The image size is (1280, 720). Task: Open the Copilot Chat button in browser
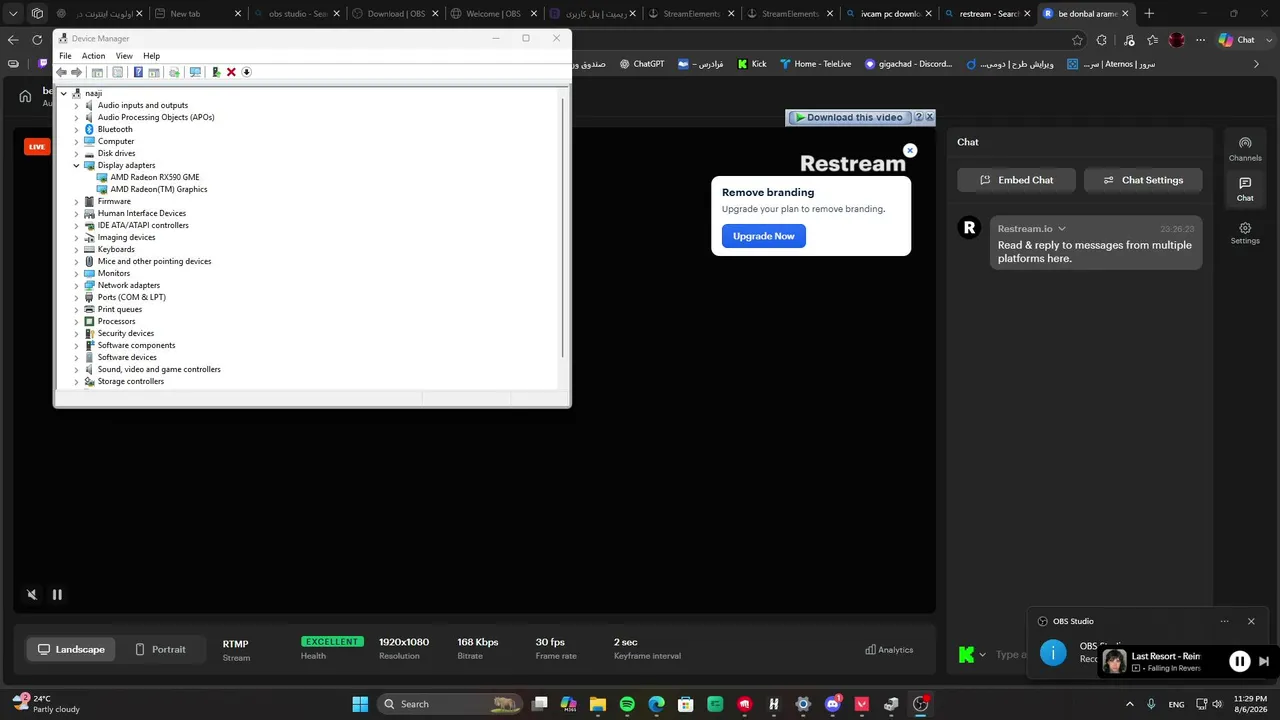click(1236, 40)
